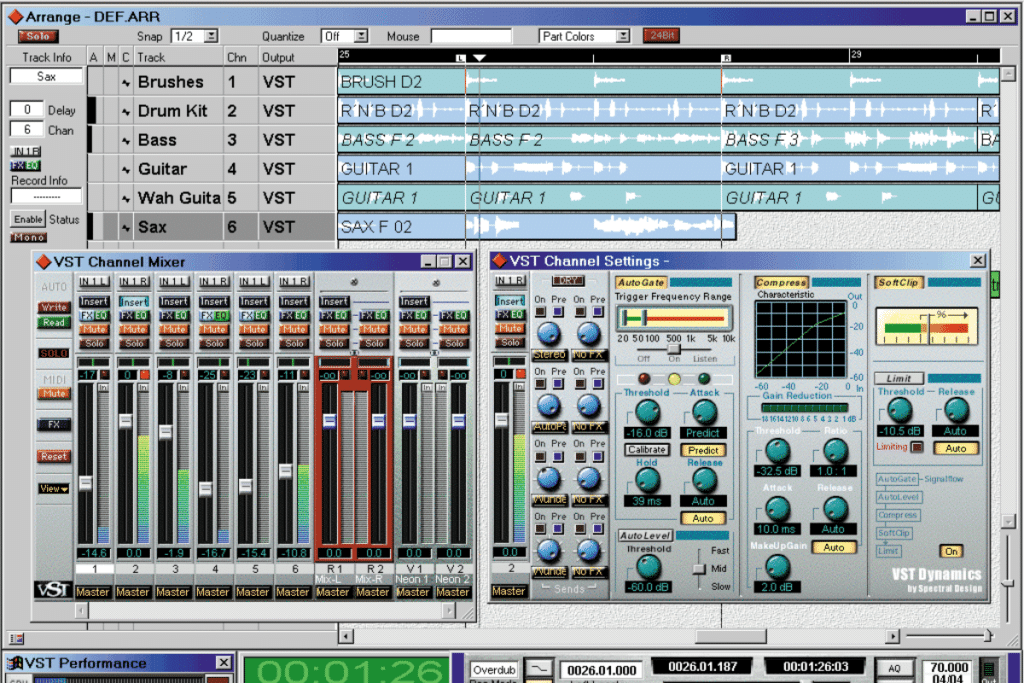This screenshot has width=1024, height=683.
Task: Toggle the 24Bit recording indicator
Action: 661,36
